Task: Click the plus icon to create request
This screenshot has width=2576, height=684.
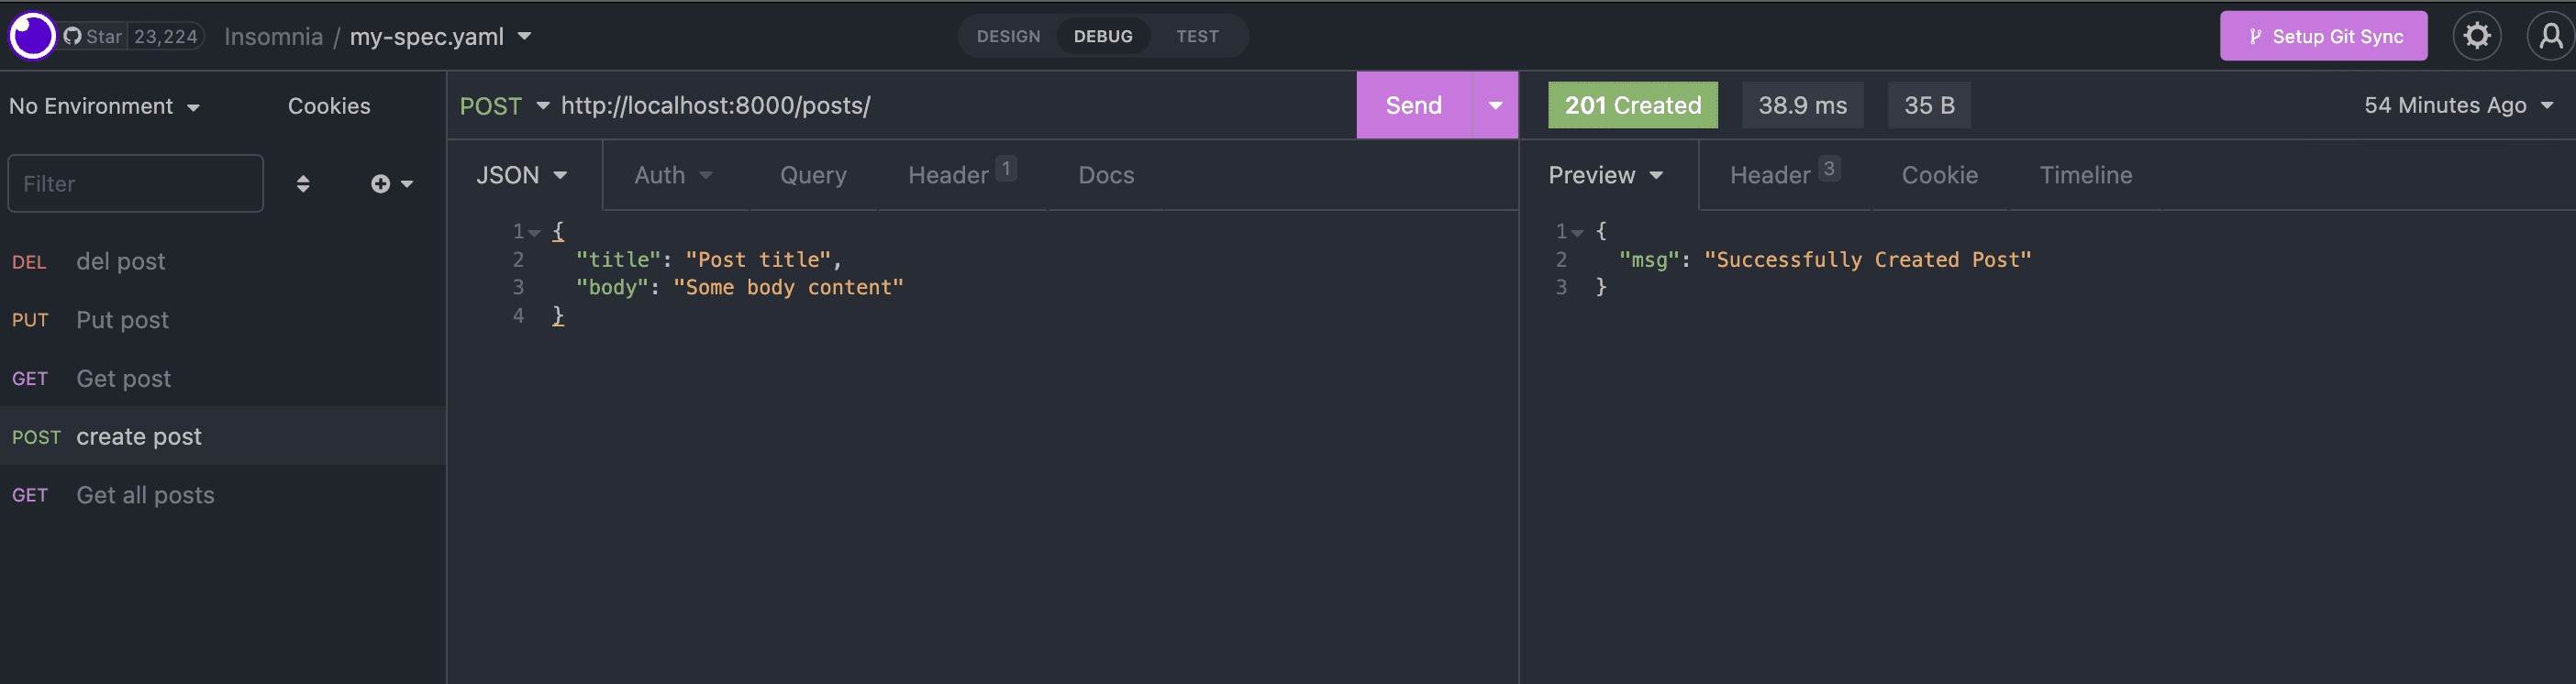Action: point(381,184)
